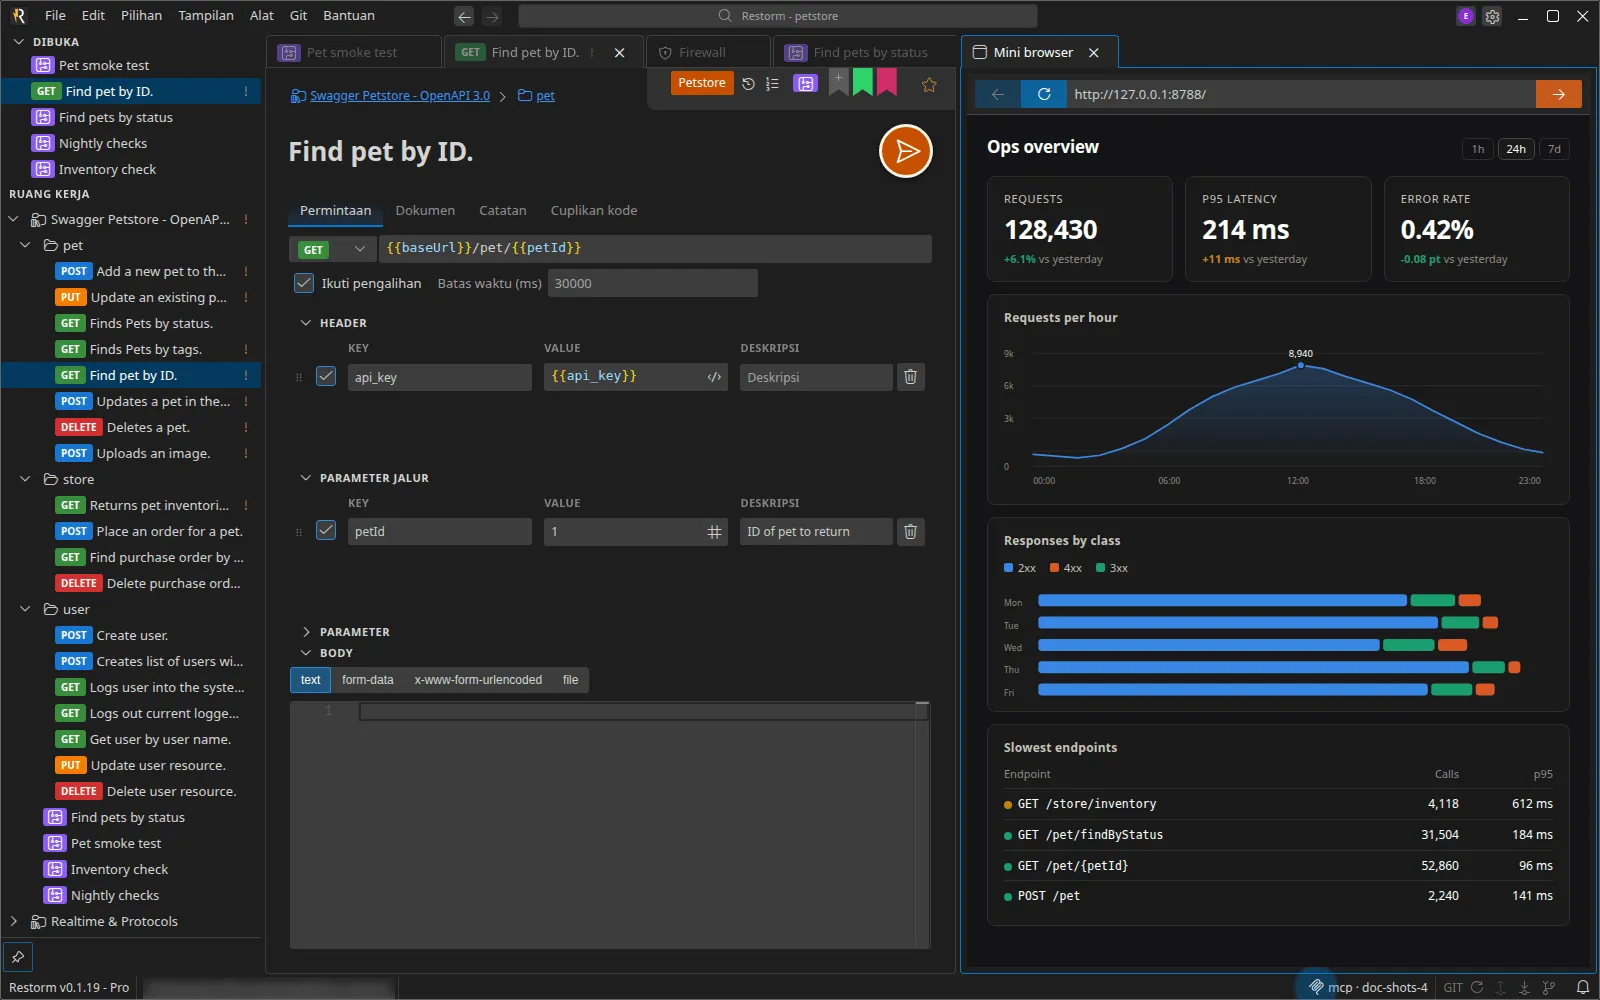Reload the mini browser page
1600x1000 pixels.
pos(1044,94)
